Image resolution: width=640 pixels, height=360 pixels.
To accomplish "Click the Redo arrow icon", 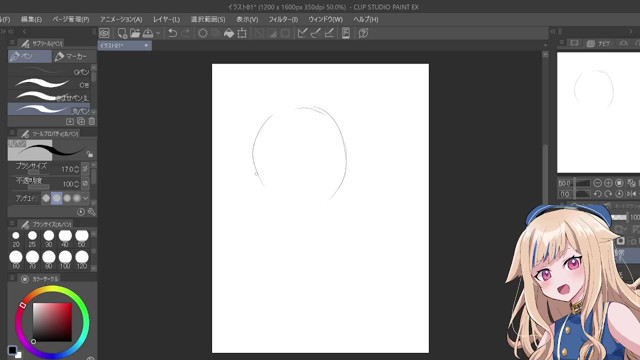I will (186, 33).
